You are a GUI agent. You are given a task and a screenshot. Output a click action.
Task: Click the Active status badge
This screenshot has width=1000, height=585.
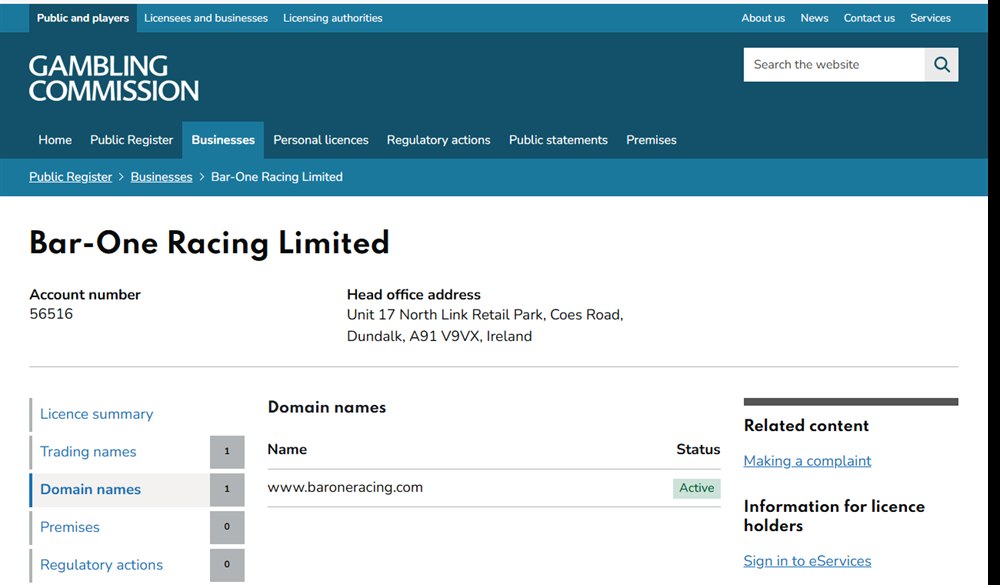pos(696,488)
